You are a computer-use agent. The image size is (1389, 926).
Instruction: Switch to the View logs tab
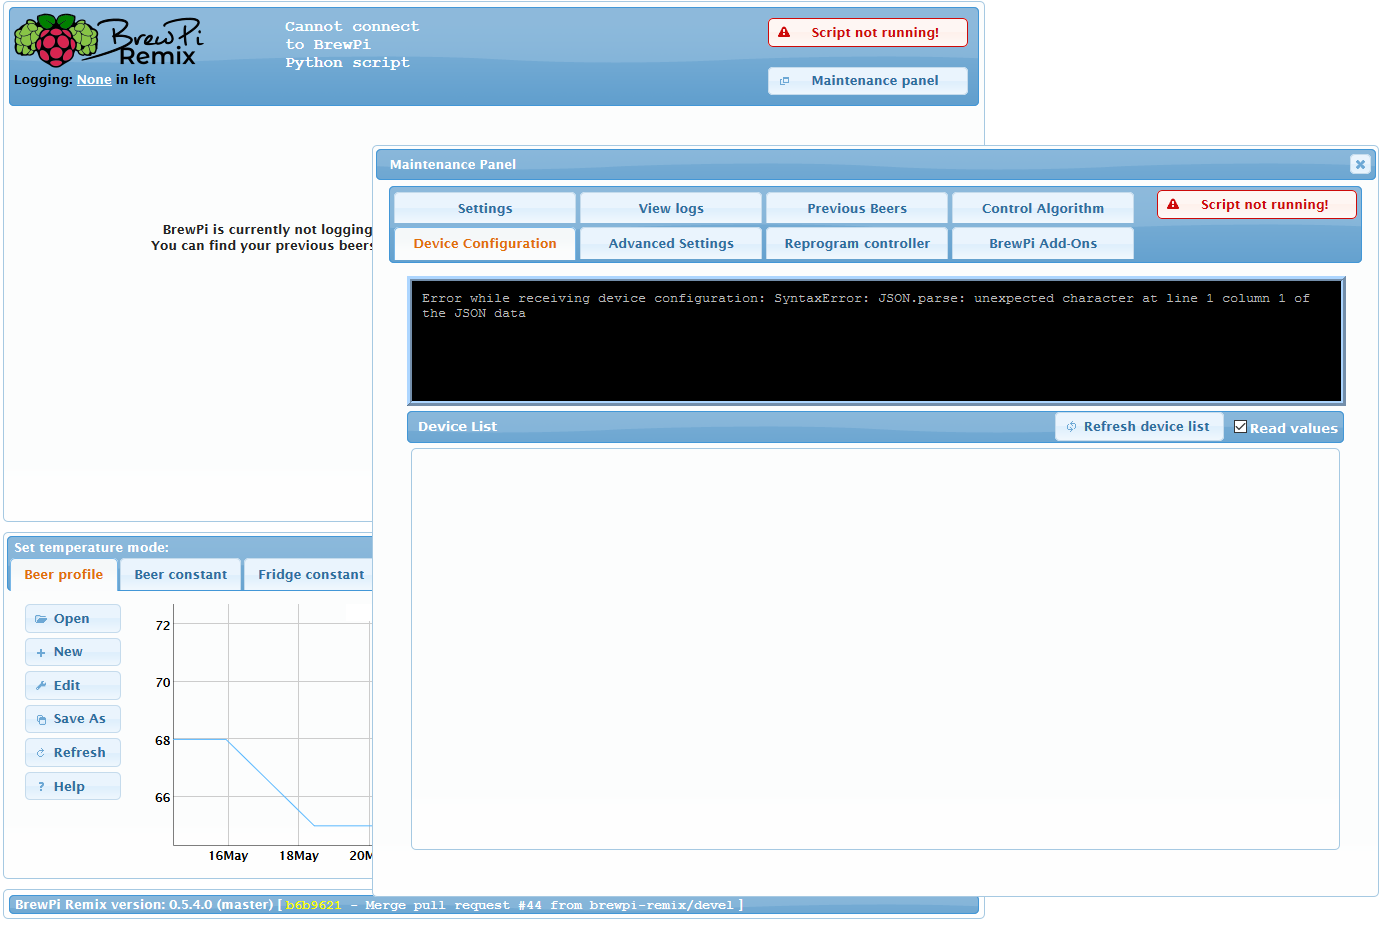(x=671, y=208)
